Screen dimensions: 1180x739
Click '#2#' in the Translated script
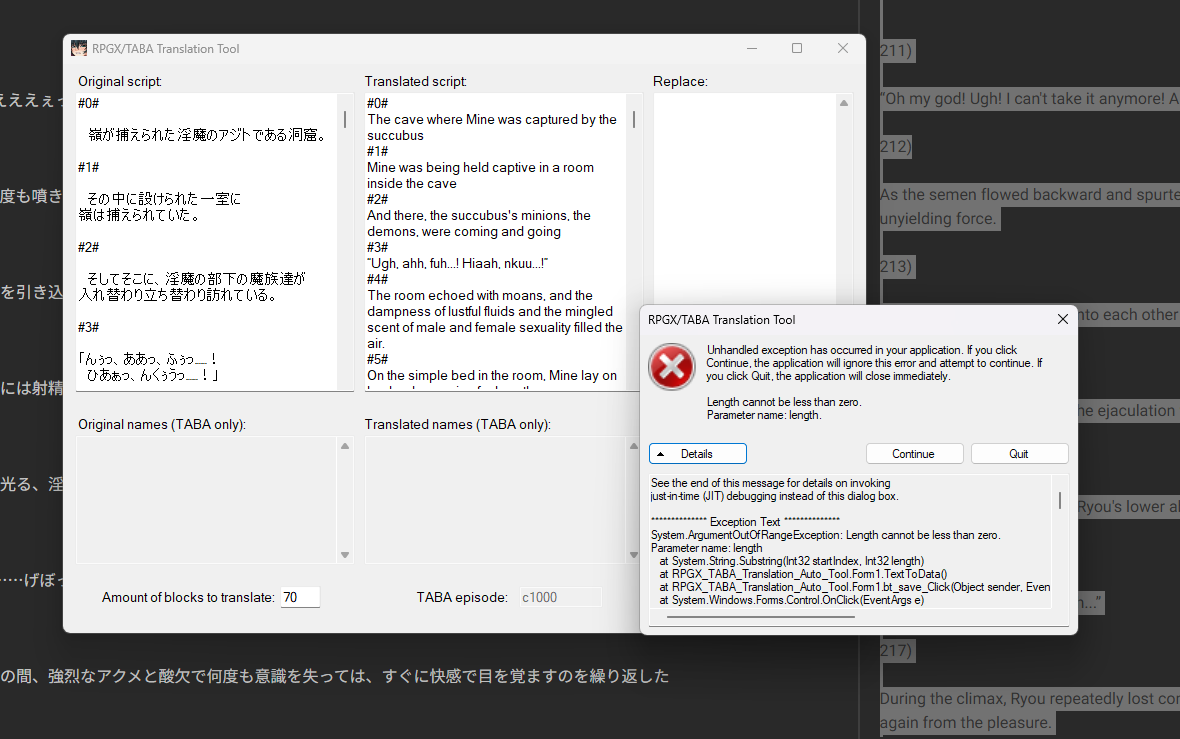(378, 199)
